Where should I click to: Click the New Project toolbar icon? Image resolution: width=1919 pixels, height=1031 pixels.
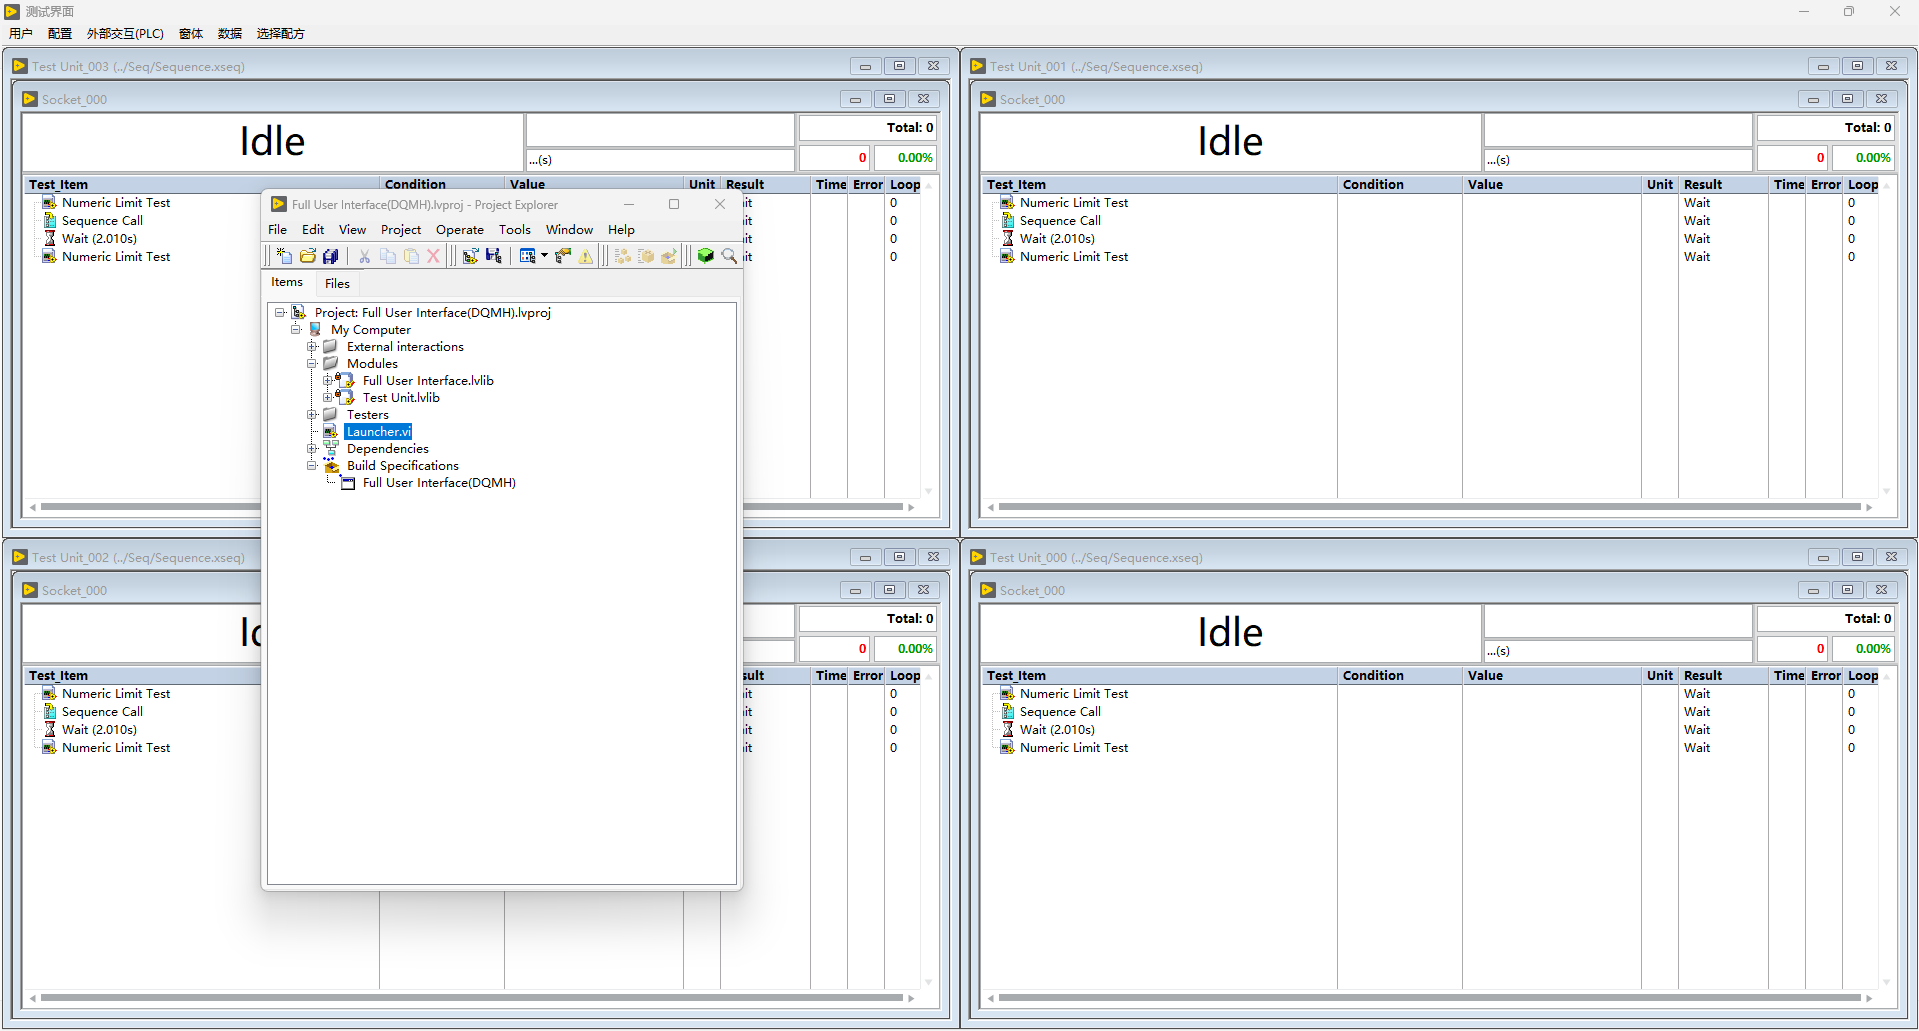coord(284,256)
